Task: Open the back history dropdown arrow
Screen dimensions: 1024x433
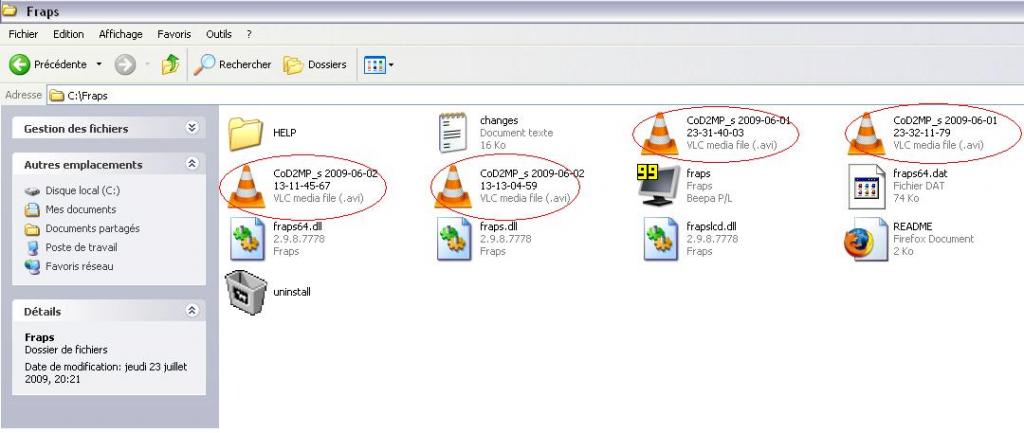Action: (x=99, y=65)
